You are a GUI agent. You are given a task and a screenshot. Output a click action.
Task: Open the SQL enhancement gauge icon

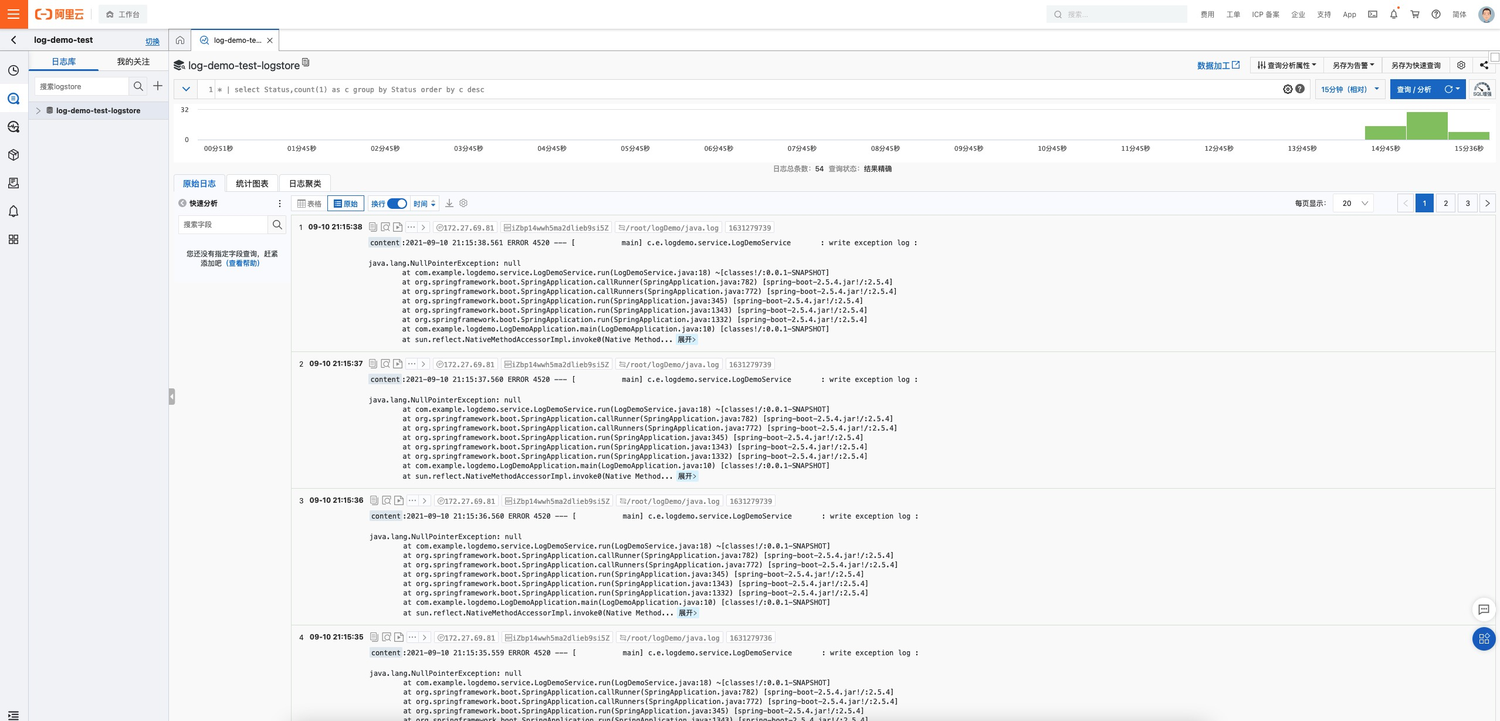1482,89
